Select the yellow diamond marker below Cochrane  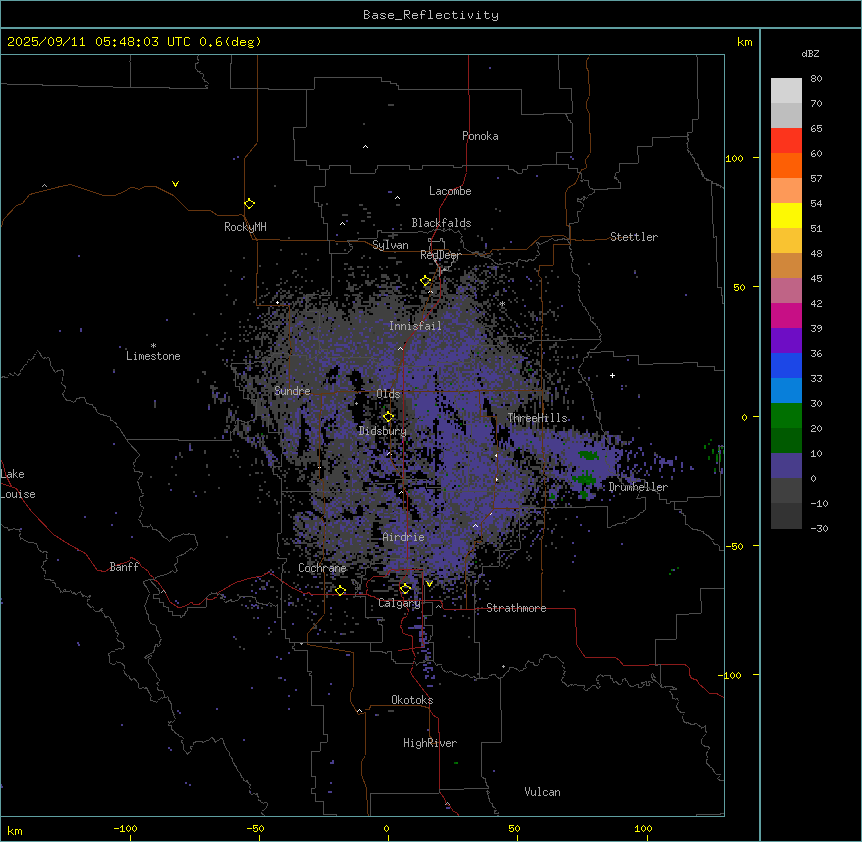click(x=341, y=591)
